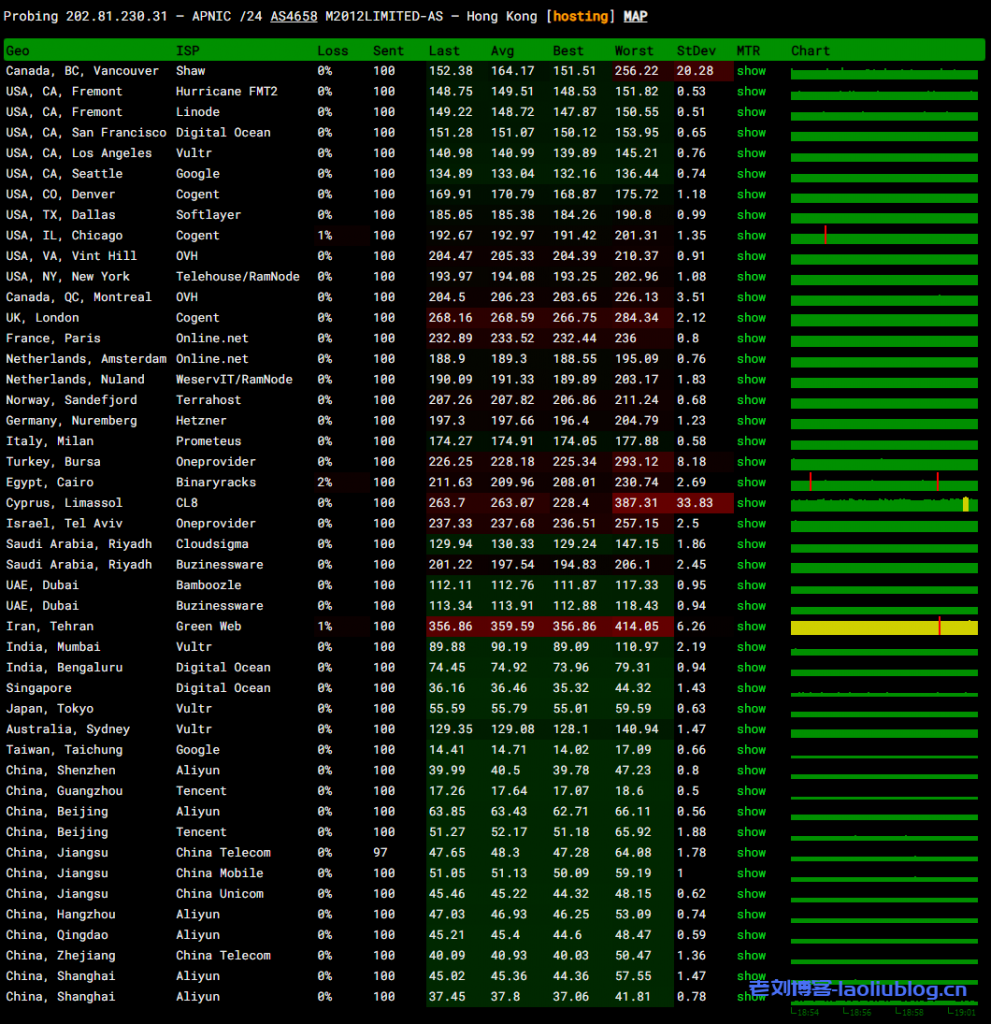This screenshot has width=991, height=1024.
Task: Click the Loss column header
Action: pos(332,51)
